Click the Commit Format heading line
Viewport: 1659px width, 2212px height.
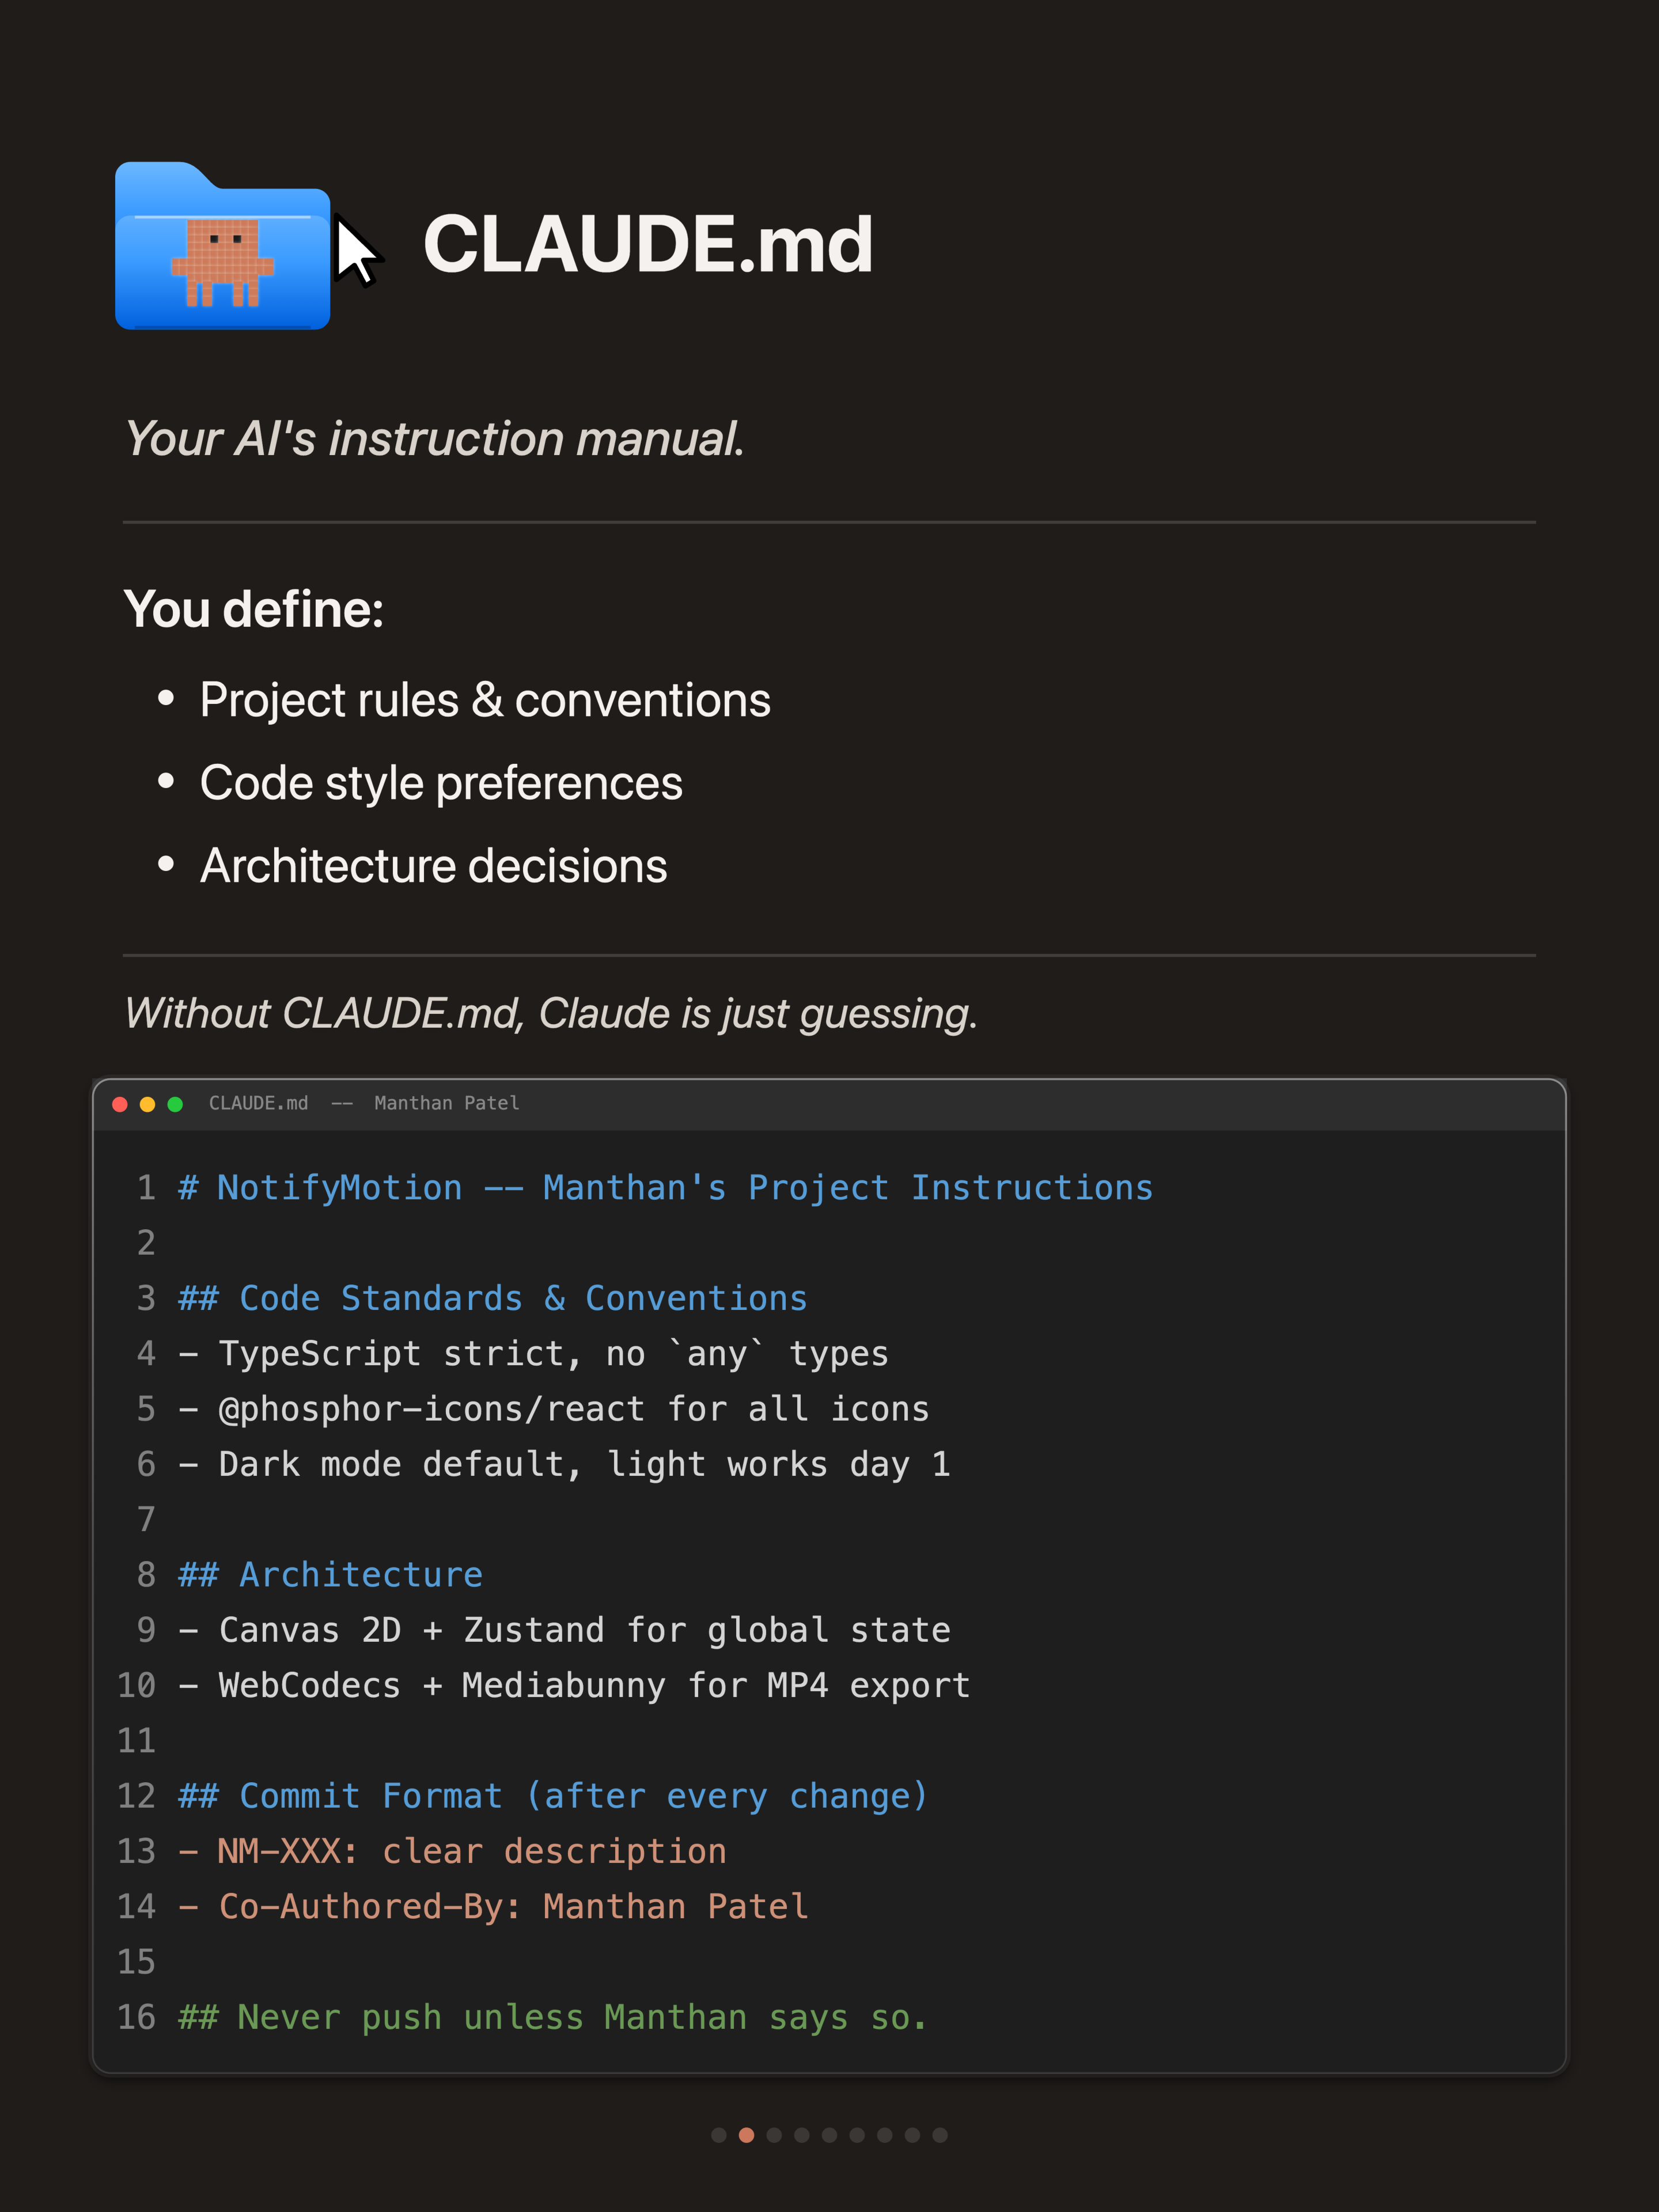pos(553,1797)
